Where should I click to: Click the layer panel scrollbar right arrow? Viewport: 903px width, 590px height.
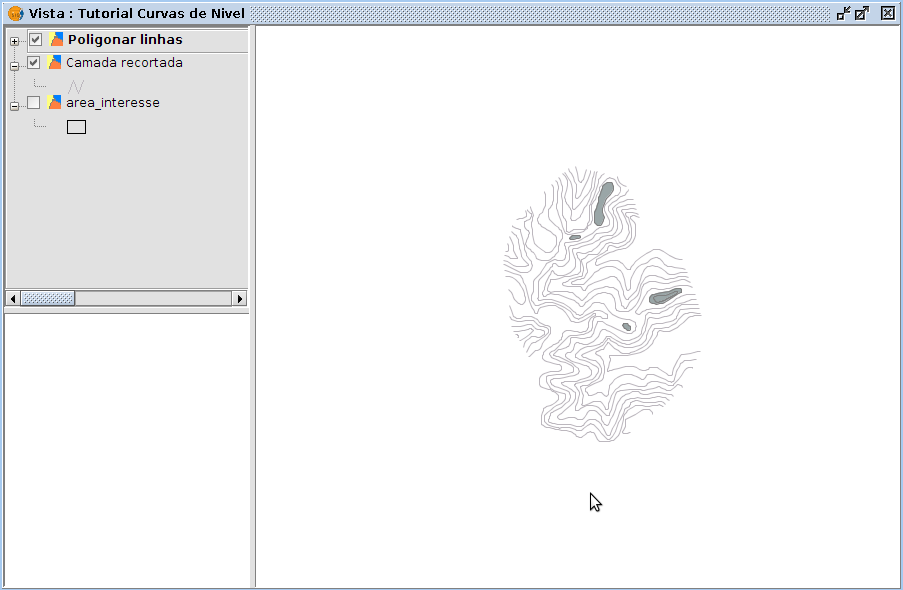(x=240, y=298)
